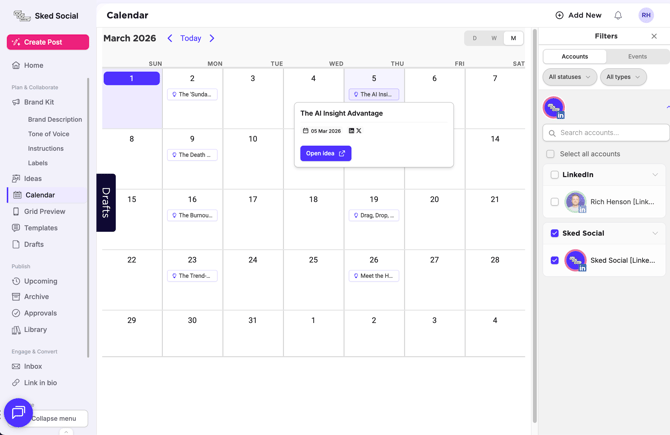Switch calendar to Day view
The width and height of the screenshot is (670, 435).
click(x=474, y=38)
